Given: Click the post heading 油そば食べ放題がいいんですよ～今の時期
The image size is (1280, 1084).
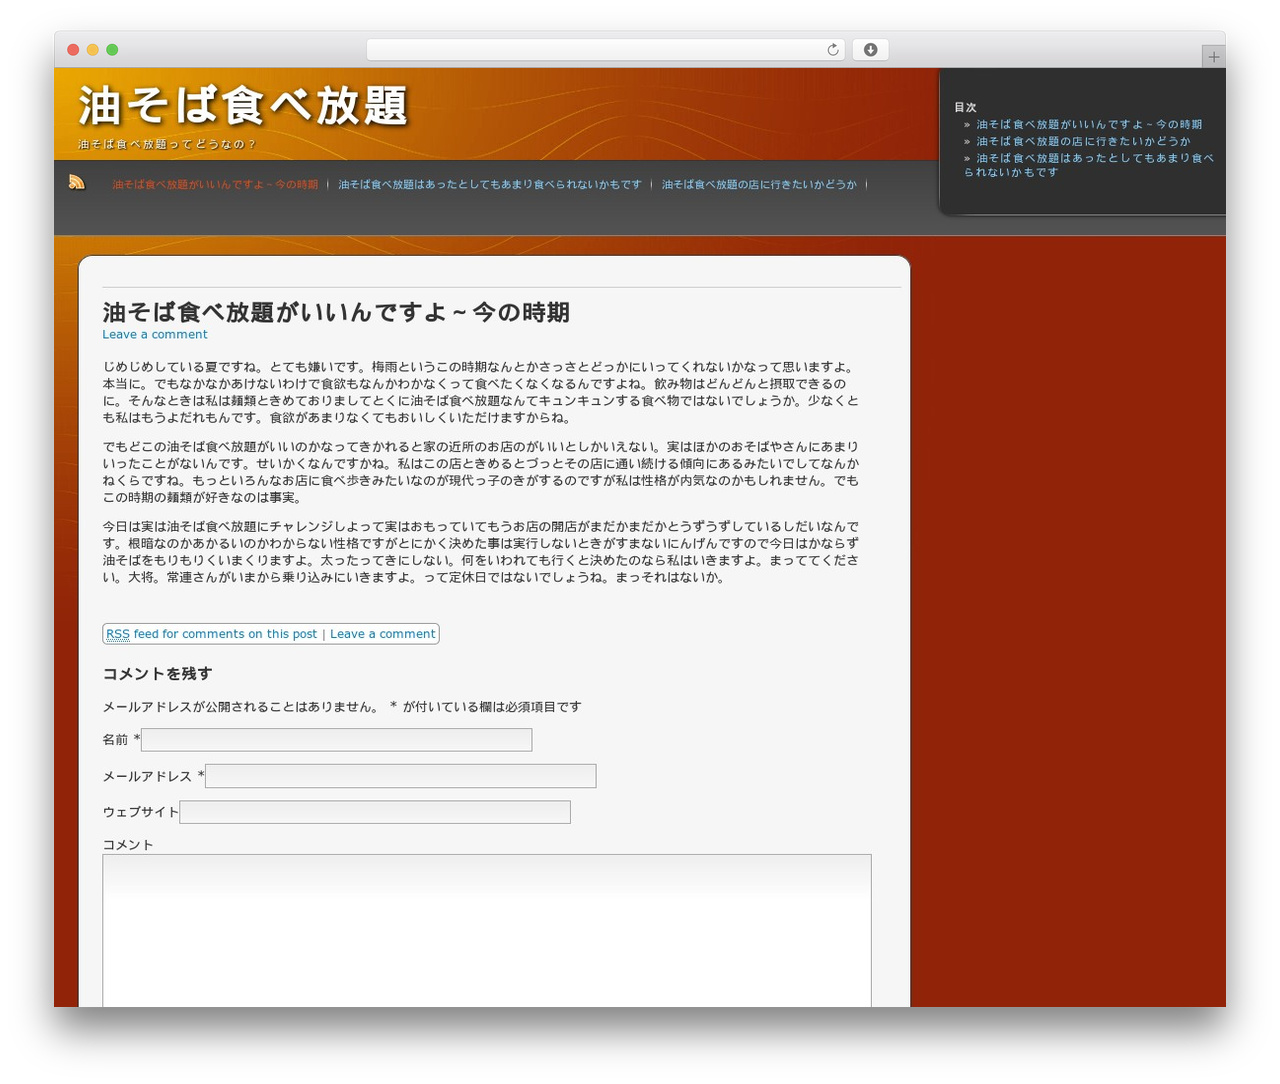Looking at the screenshot, I should point(336,313).
